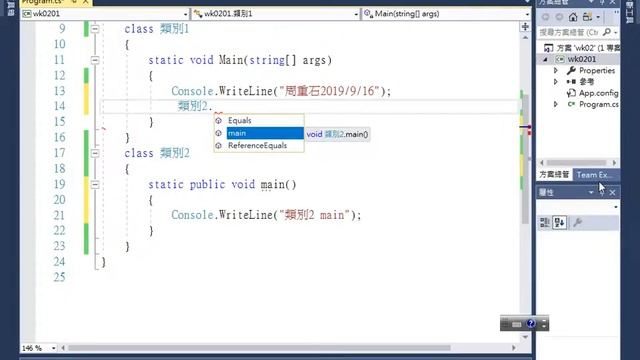The height and width of the screenshot is (360, 640).
Task: Switch properties panel to Alphabetical sort
Action: (x=560, y=222)
